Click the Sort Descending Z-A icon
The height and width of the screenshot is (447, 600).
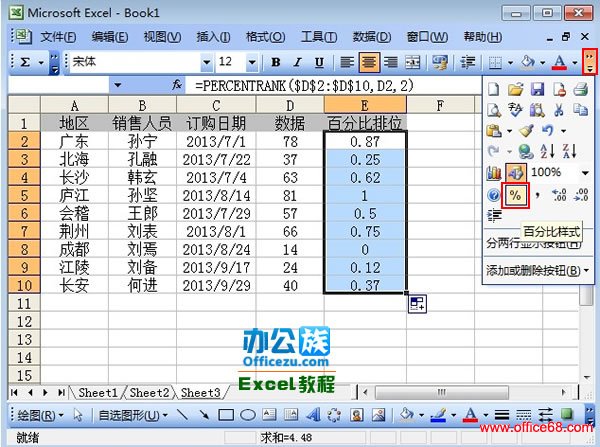[570, 152]
